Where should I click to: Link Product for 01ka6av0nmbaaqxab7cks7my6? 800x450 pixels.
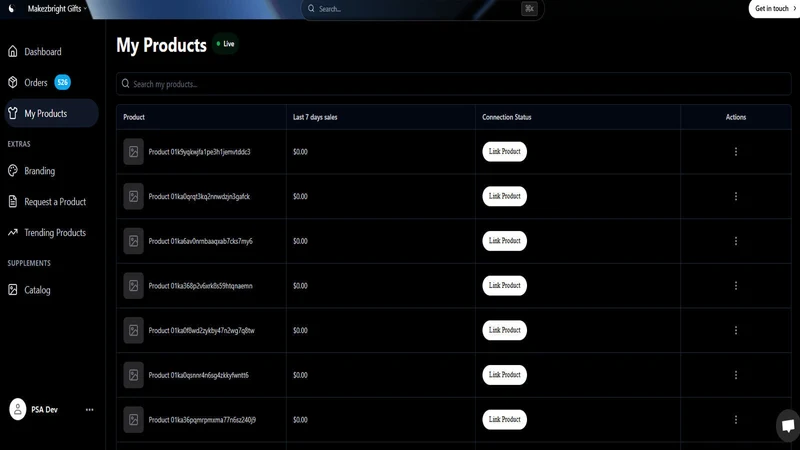505,241
